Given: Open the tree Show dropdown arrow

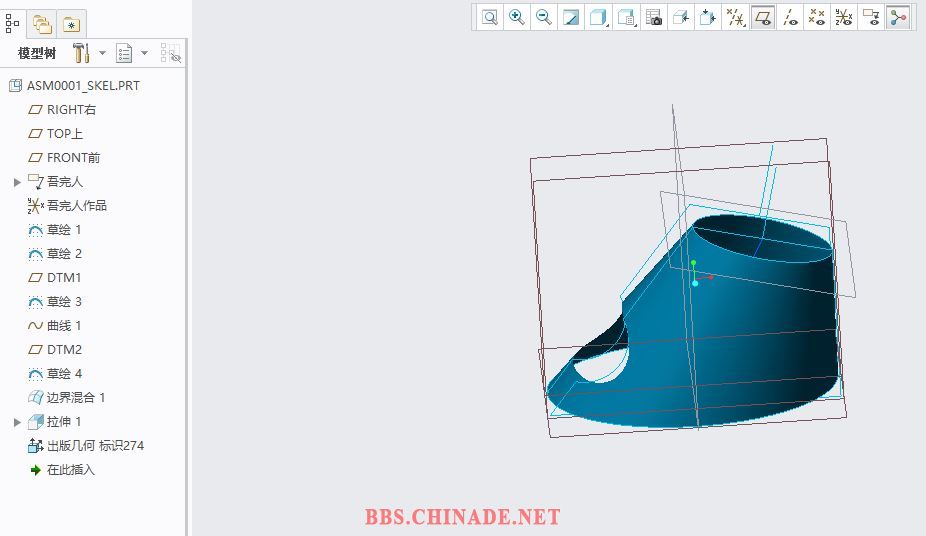Looking at the screenshot, I should click(x=144, y=53).
